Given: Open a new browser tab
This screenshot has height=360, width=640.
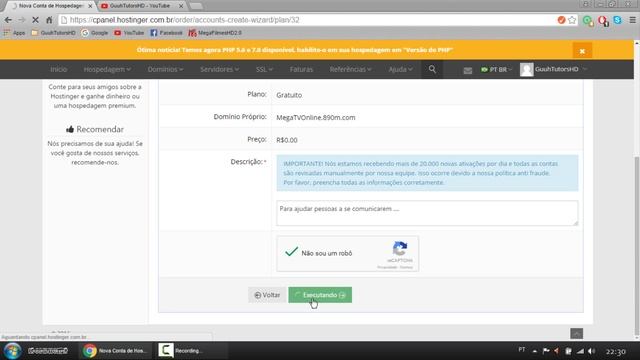Looking at the screenshot, I should [x=196, y=6].
